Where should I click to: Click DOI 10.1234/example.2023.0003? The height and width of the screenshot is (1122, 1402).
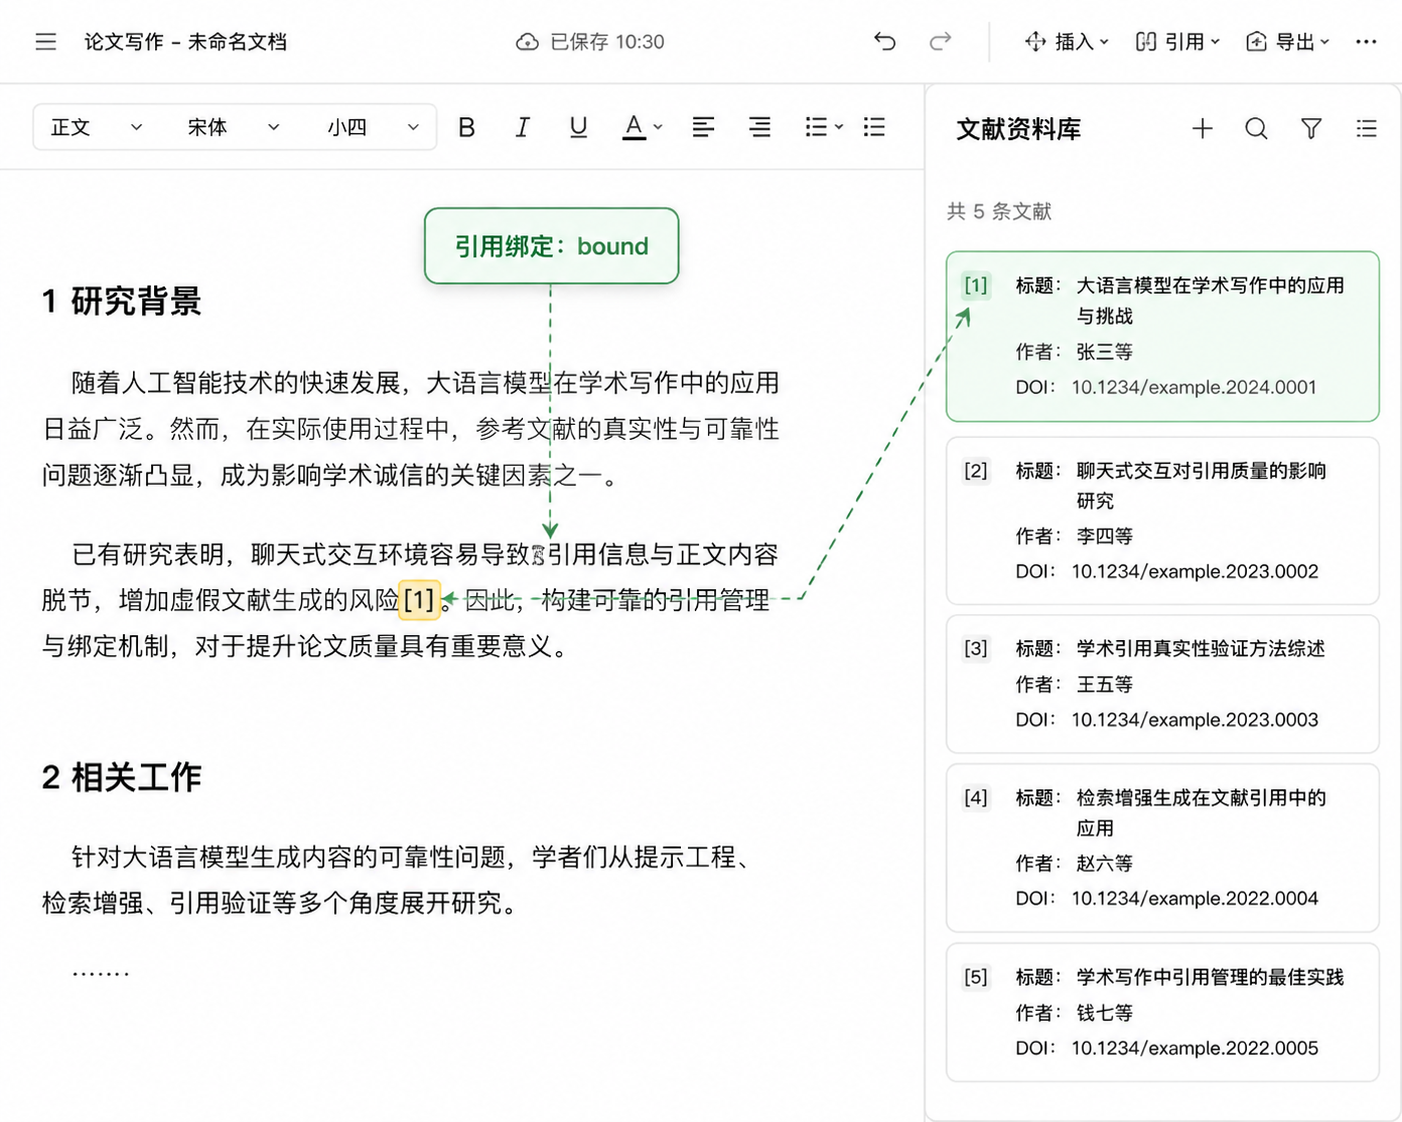tap(1195, 719)
